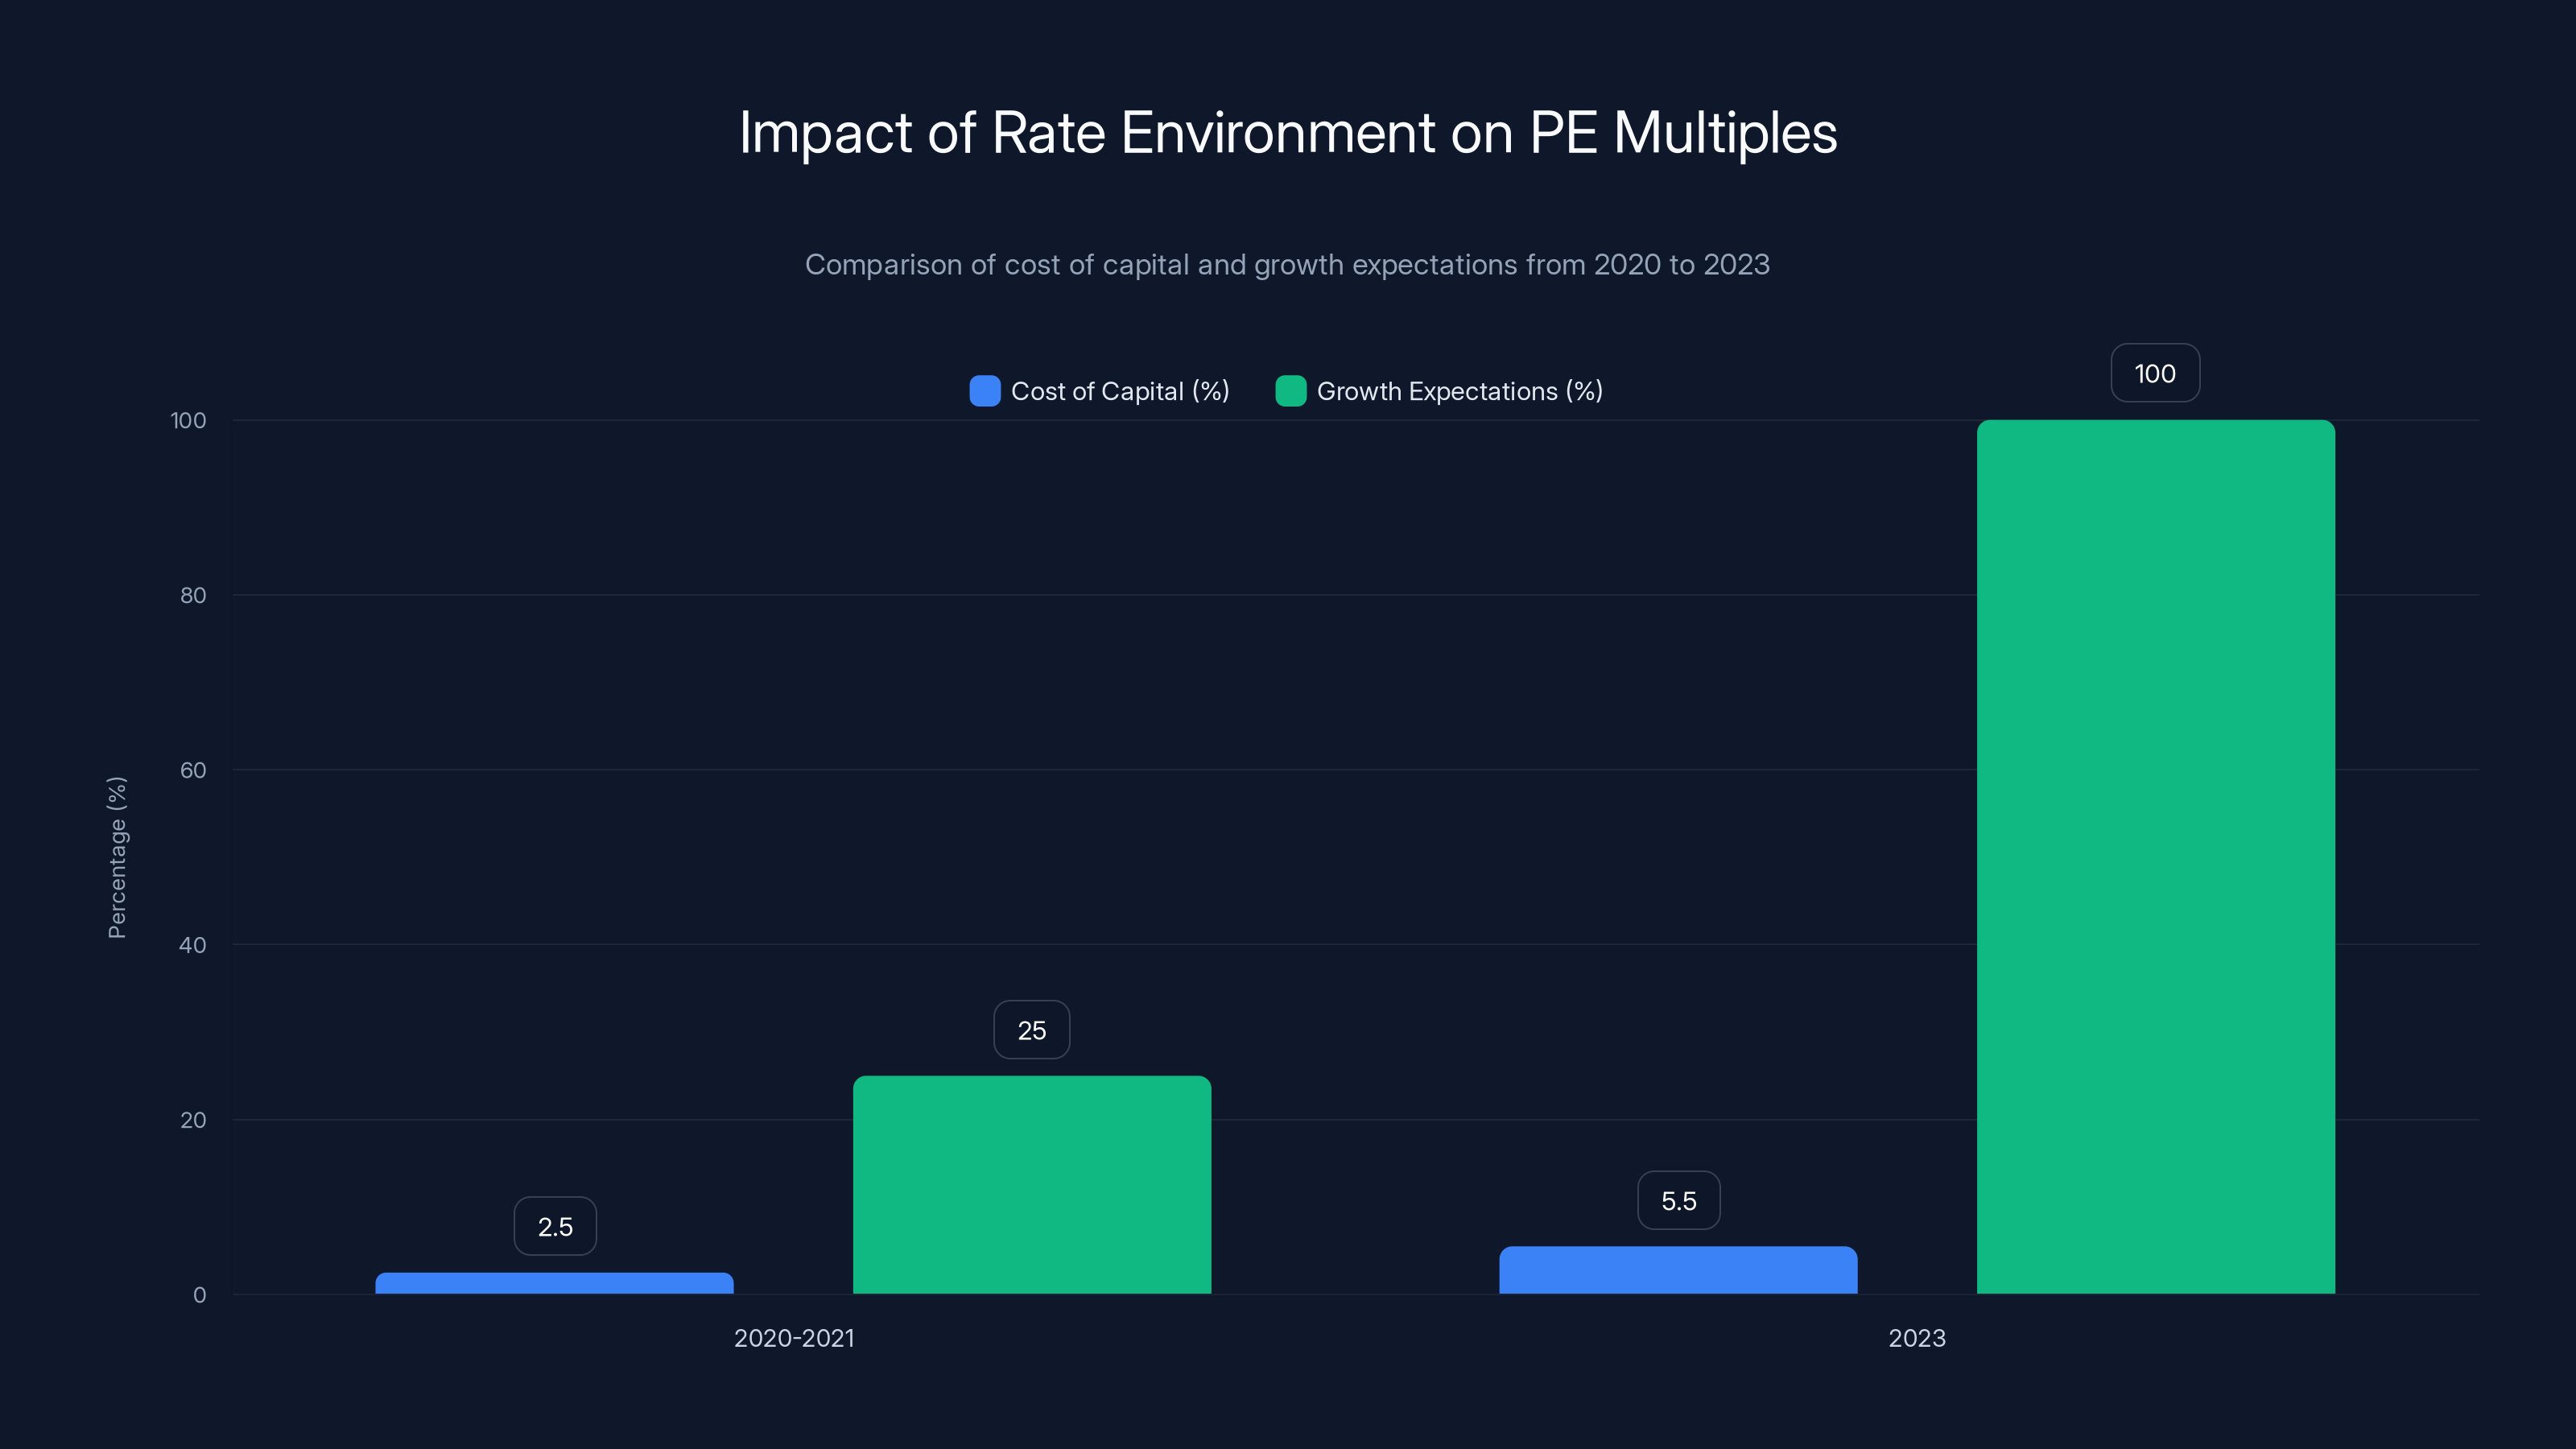This screenshot has width=2576, height=1449.
Task: Click the chart title Impact of Rate Environment
Action: click(1288, 132)
